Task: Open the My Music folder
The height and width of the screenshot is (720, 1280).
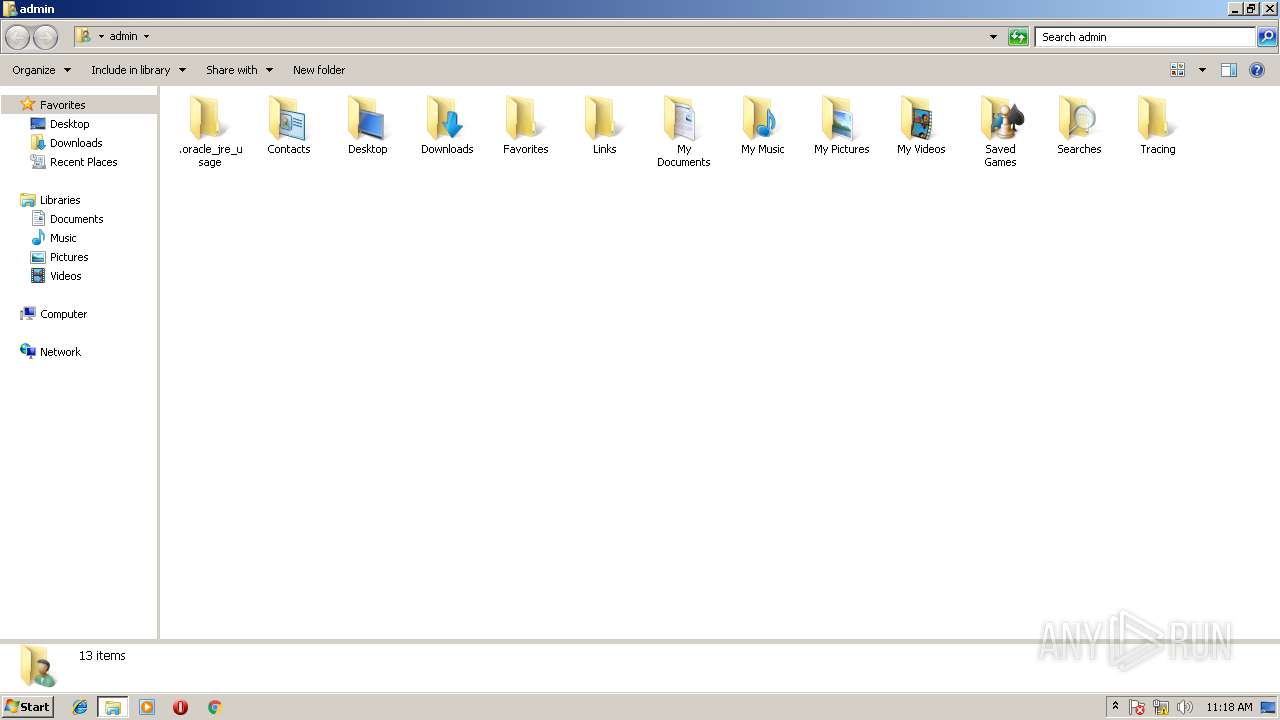Action: click(x=763, y=126)
